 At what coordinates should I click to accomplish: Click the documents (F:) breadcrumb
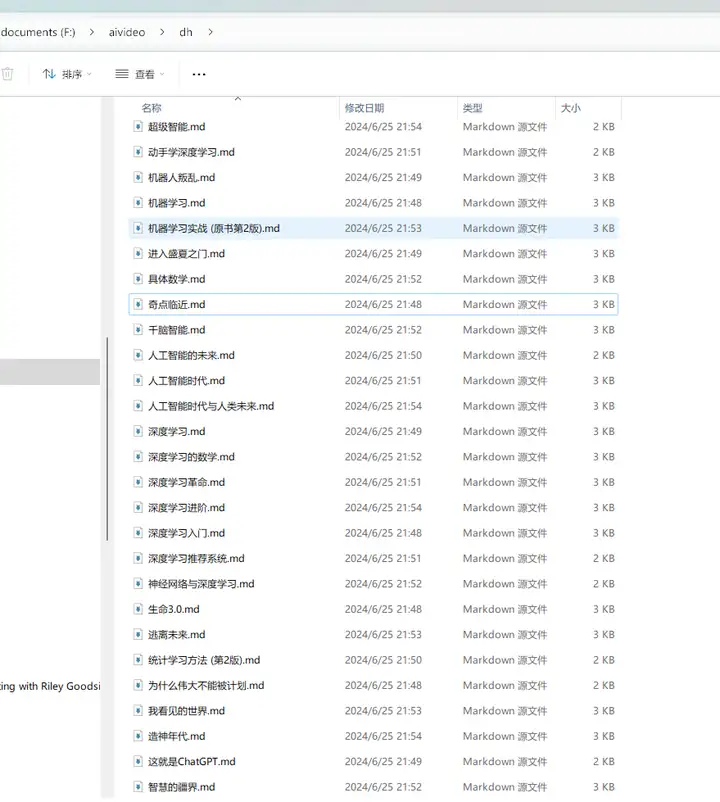tap(38, 32)
